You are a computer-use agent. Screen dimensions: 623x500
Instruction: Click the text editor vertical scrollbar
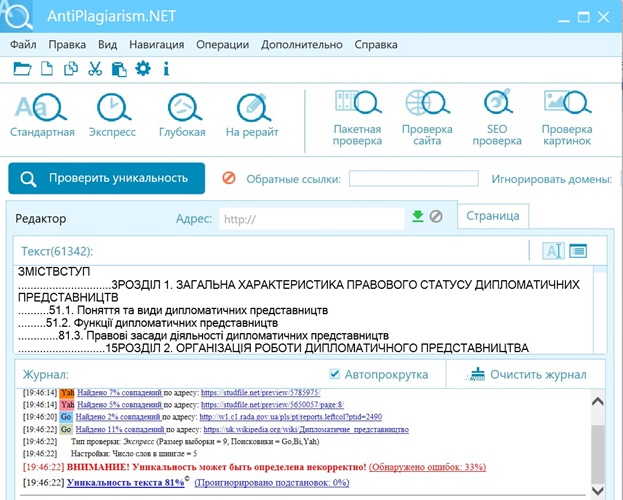[x=600, y=310]
